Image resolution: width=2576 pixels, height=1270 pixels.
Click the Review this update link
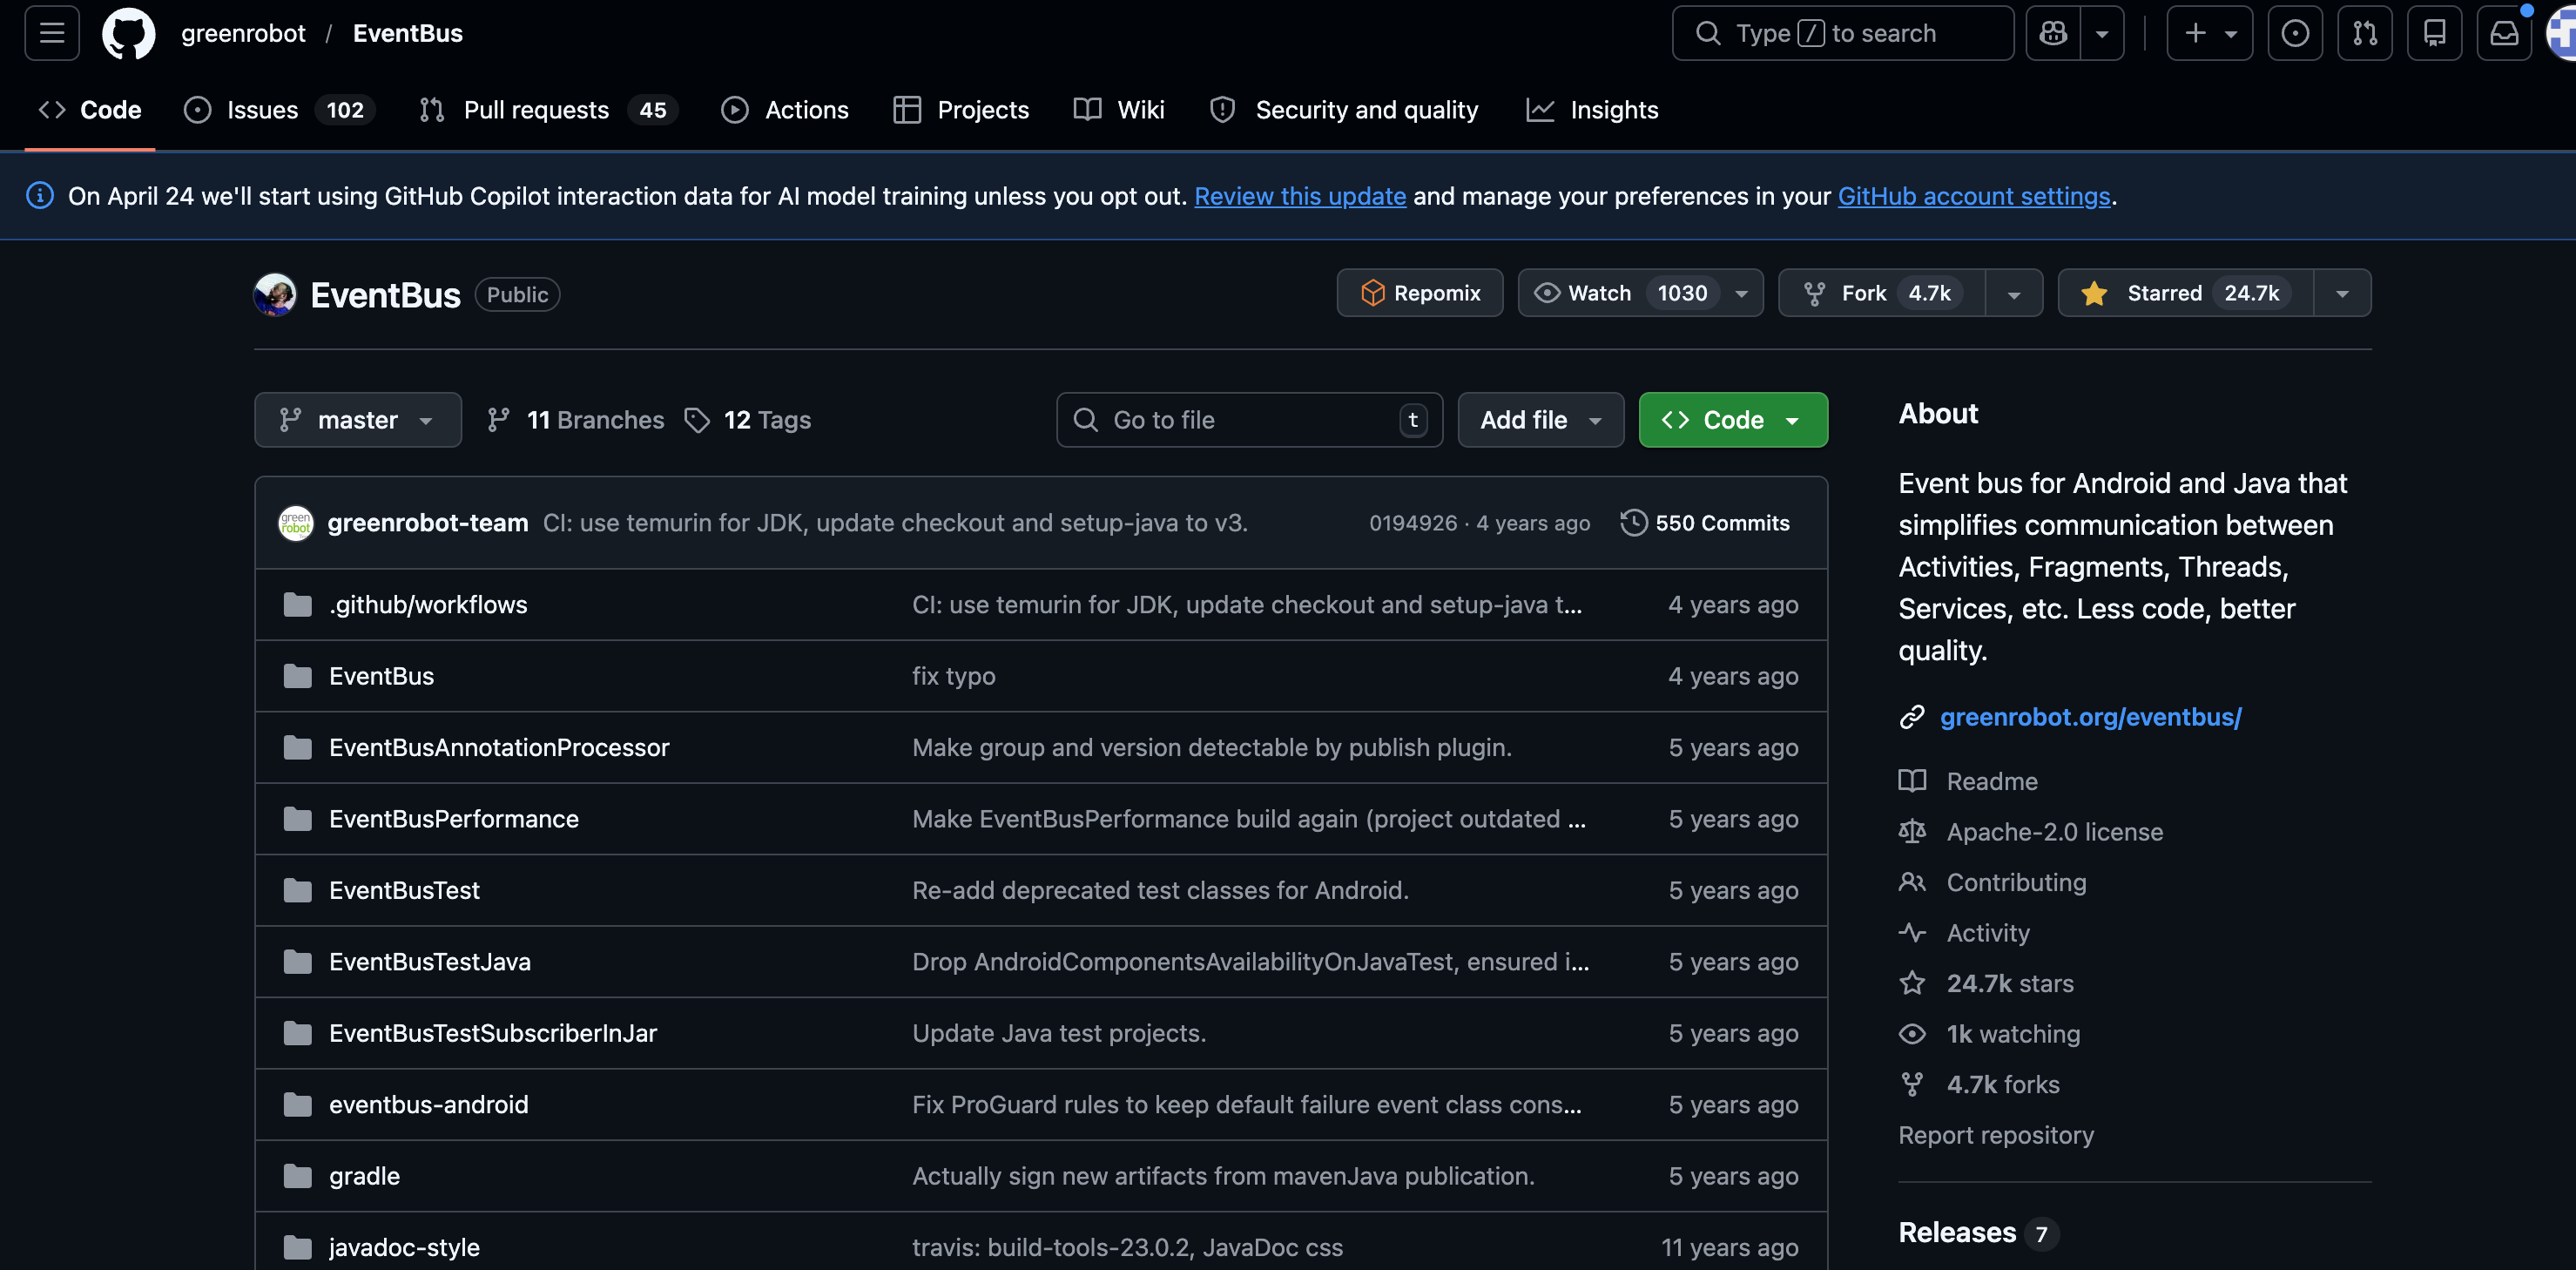coord(1299,196)
